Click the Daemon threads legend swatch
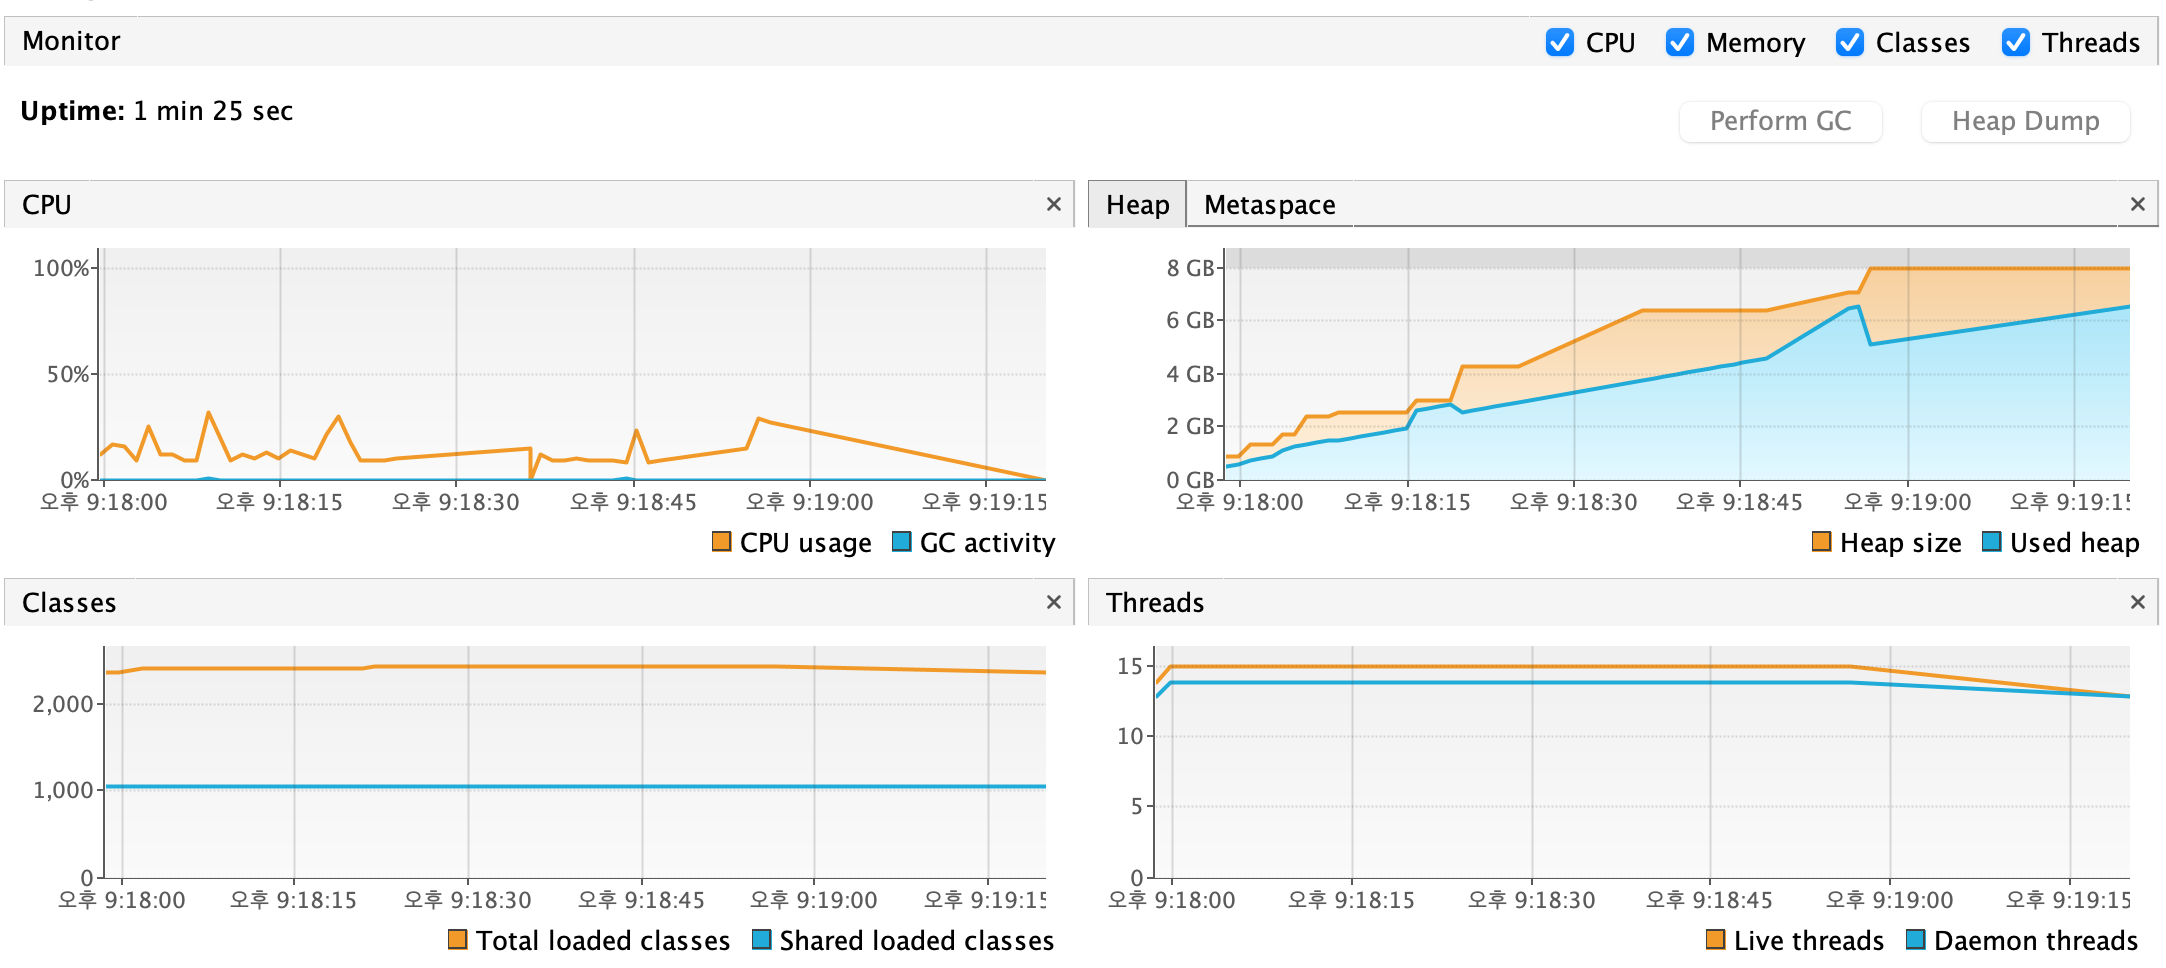The width and height of the screenshot is (2166, 968). (x=1915, y=939)
